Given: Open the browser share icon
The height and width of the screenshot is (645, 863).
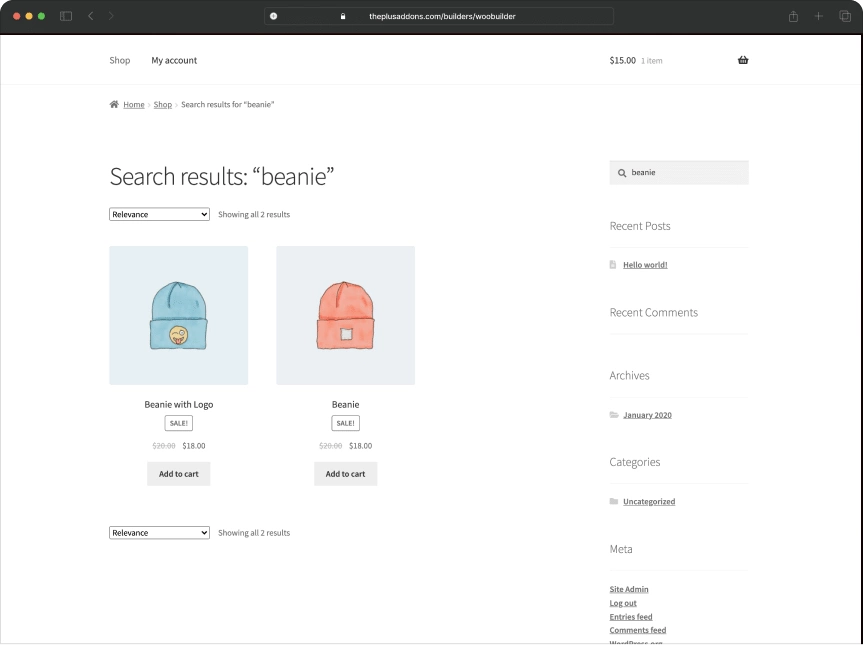Looking at the screenshot, I should pyautogui.click(x=792, y=16).
